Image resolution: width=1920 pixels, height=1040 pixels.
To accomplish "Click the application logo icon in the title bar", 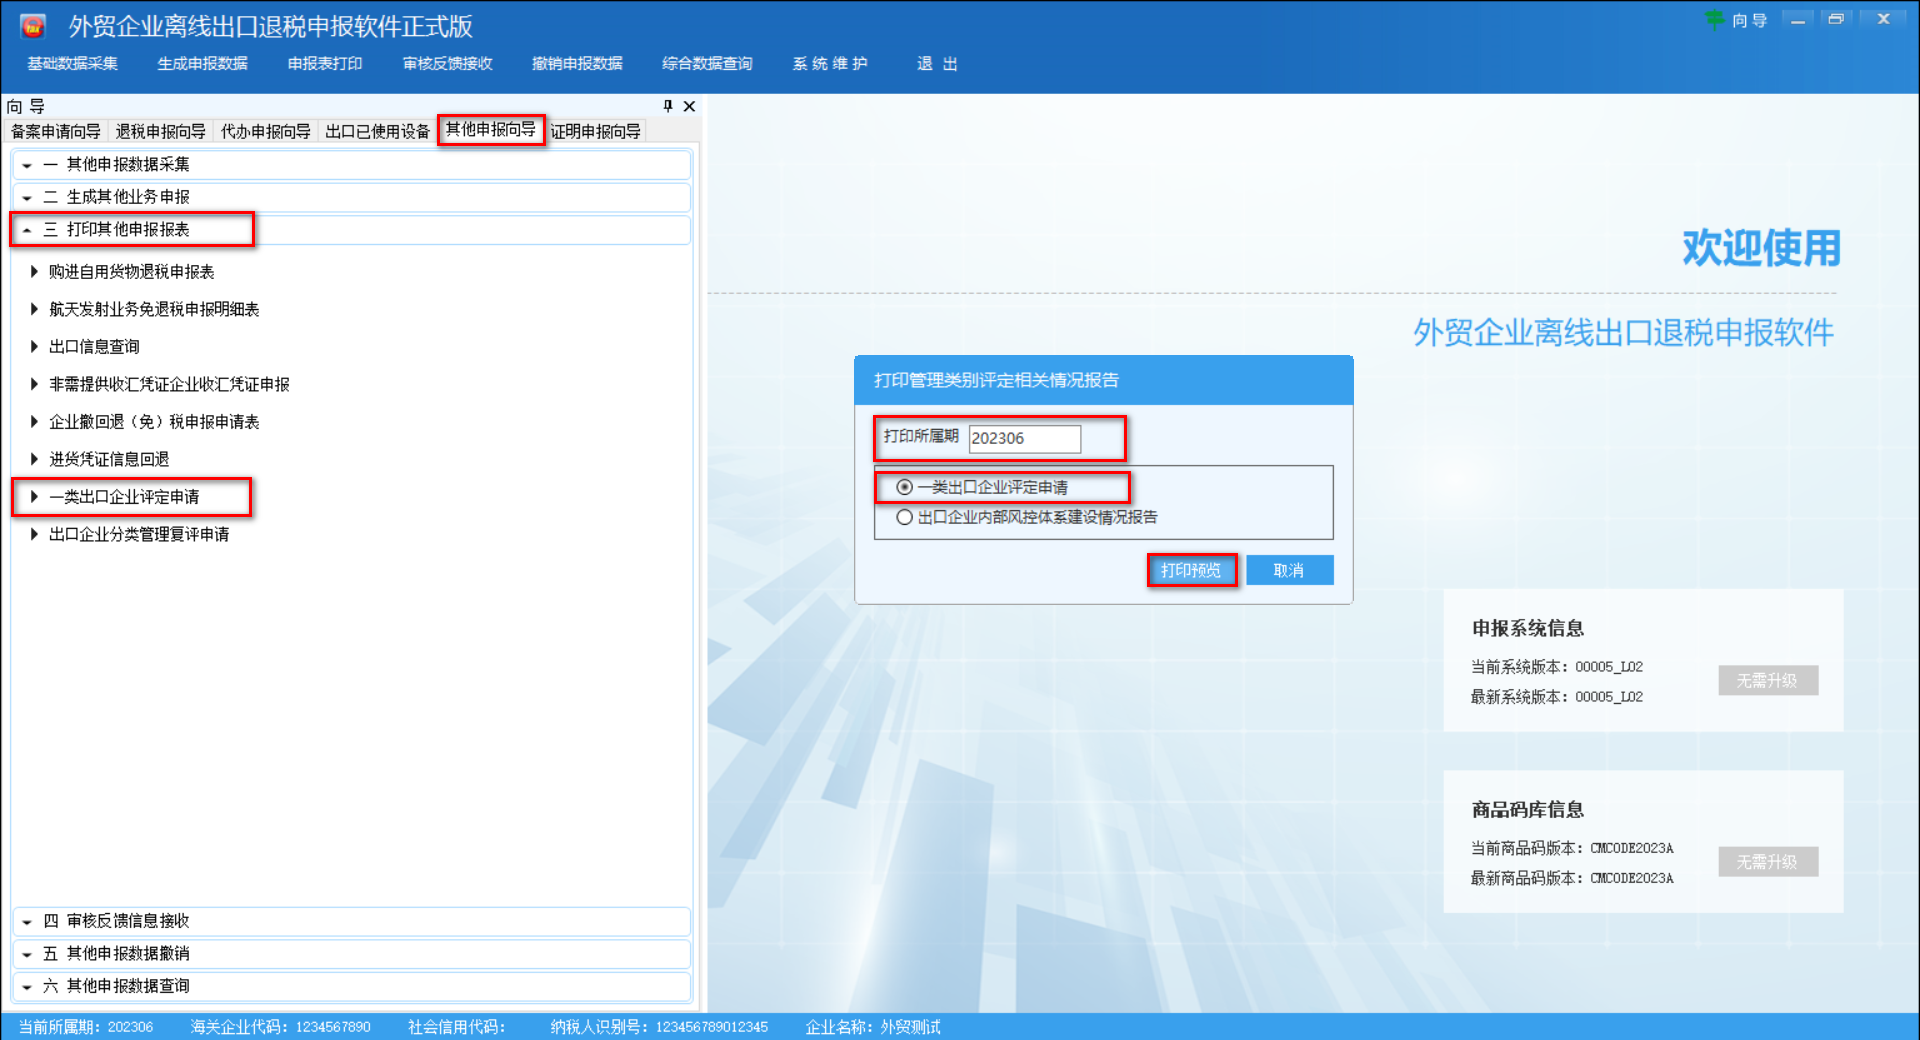I will point(33,25).
